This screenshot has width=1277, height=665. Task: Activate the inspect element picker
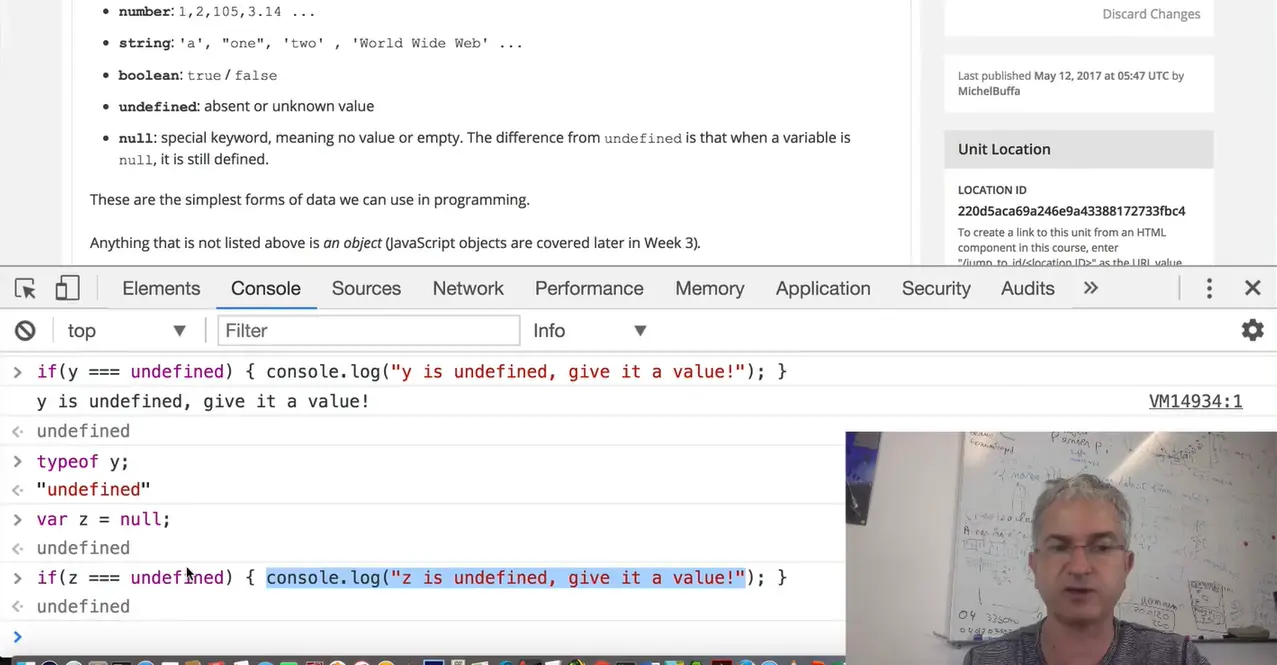pyautogui.click(x=25, y=289)
